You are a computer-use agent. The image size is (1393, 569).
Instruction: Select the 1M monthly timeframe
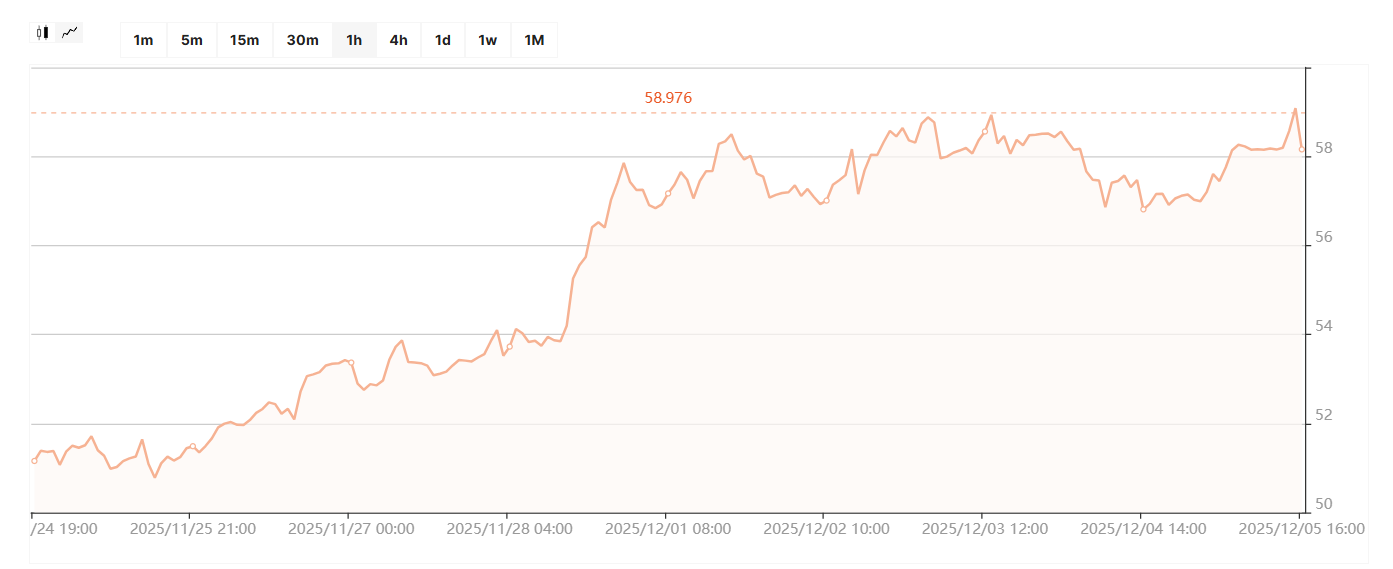[x=534, y=40]
